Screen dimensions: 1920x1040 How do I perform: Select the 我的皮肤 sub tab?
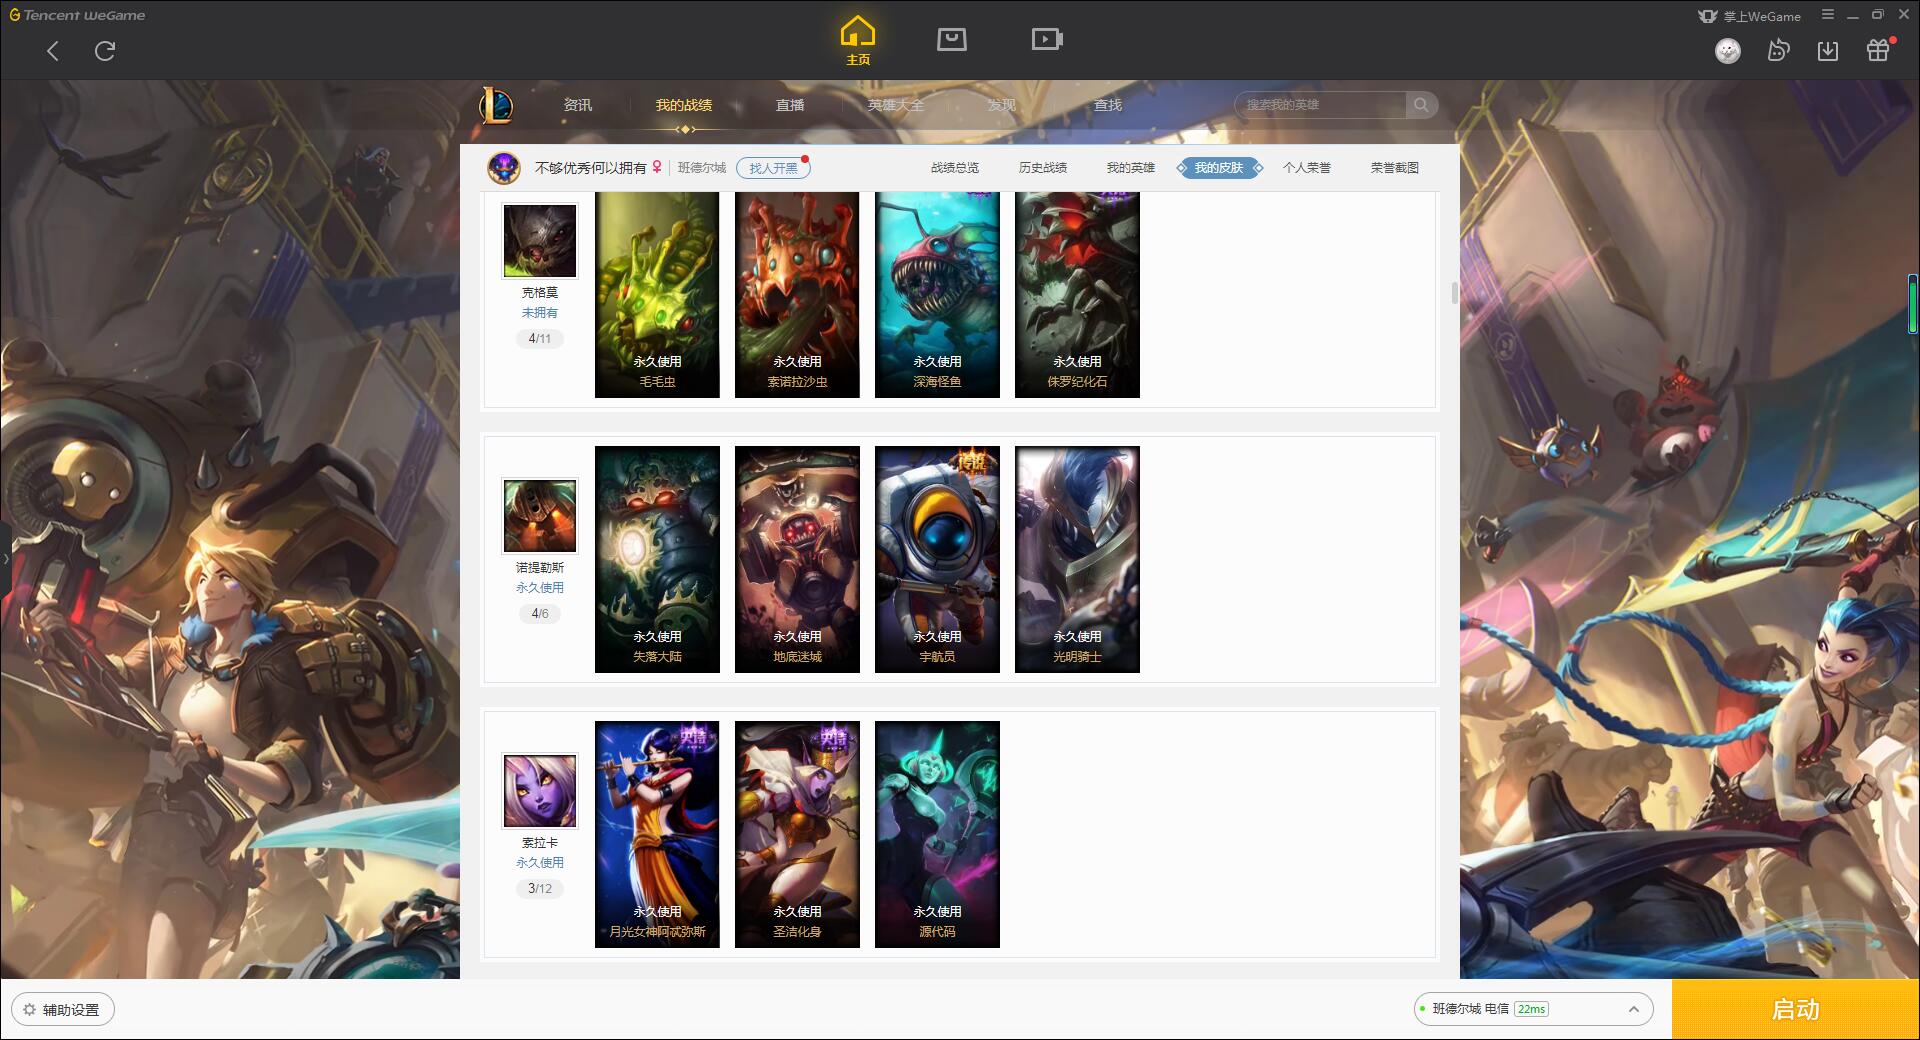click(x=1219, y=168)
